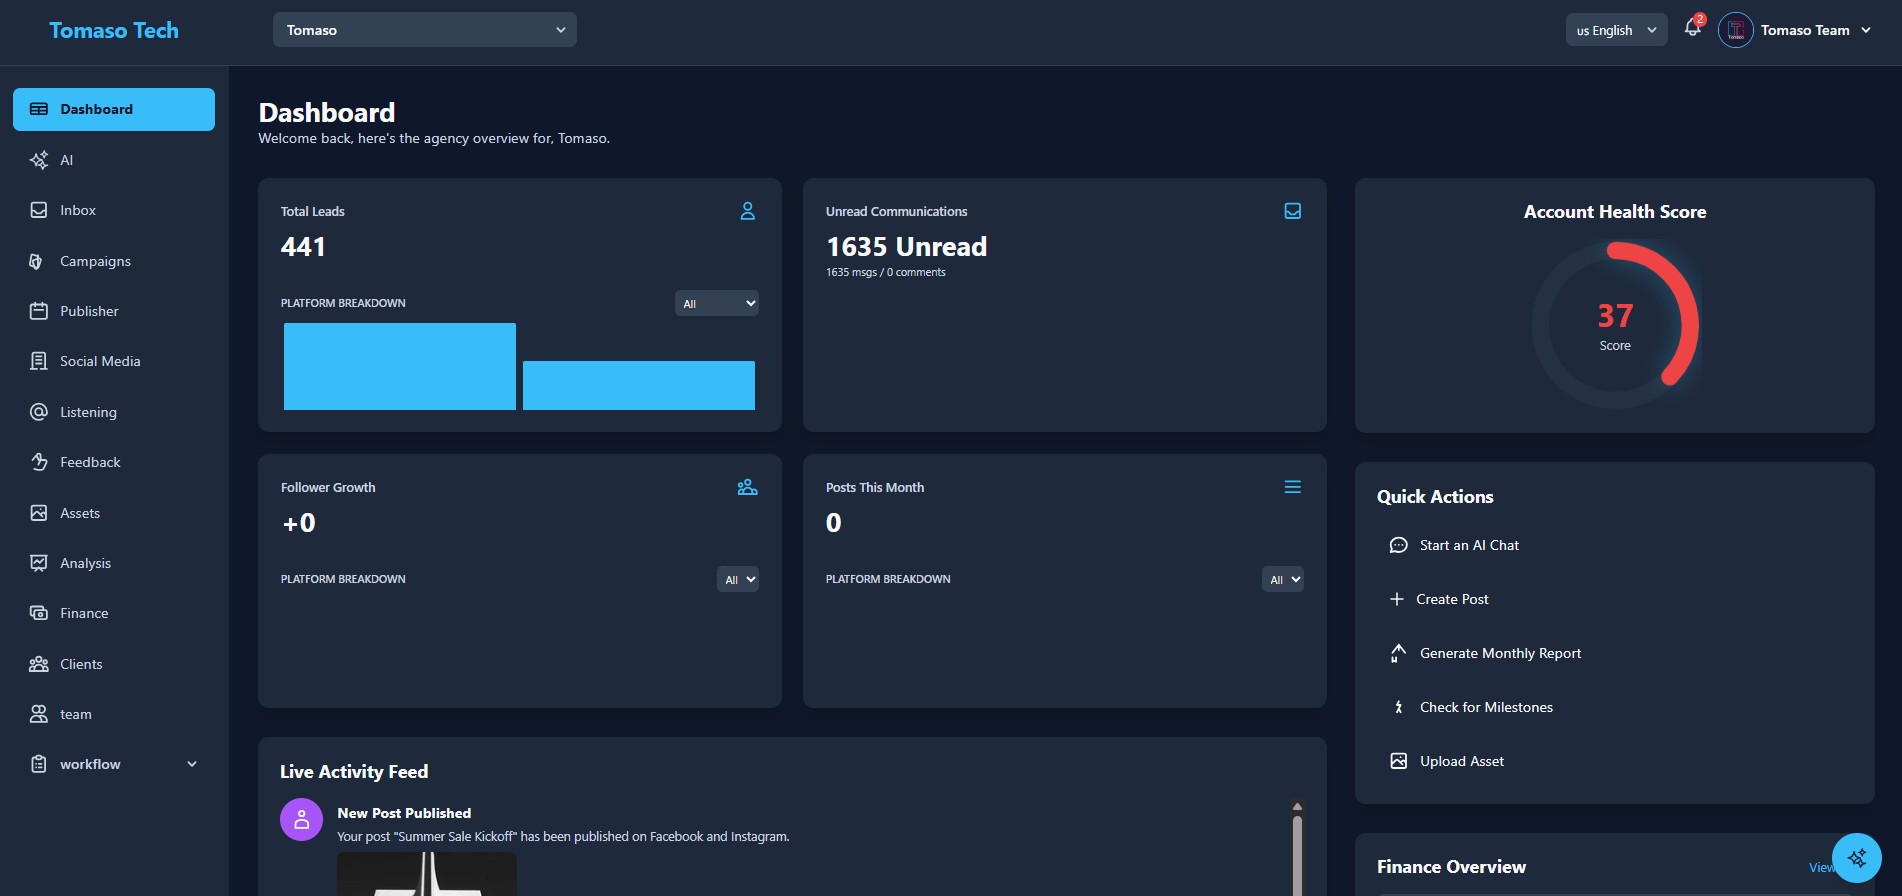Click the Posts This Month list icon

pos(1292,487)
